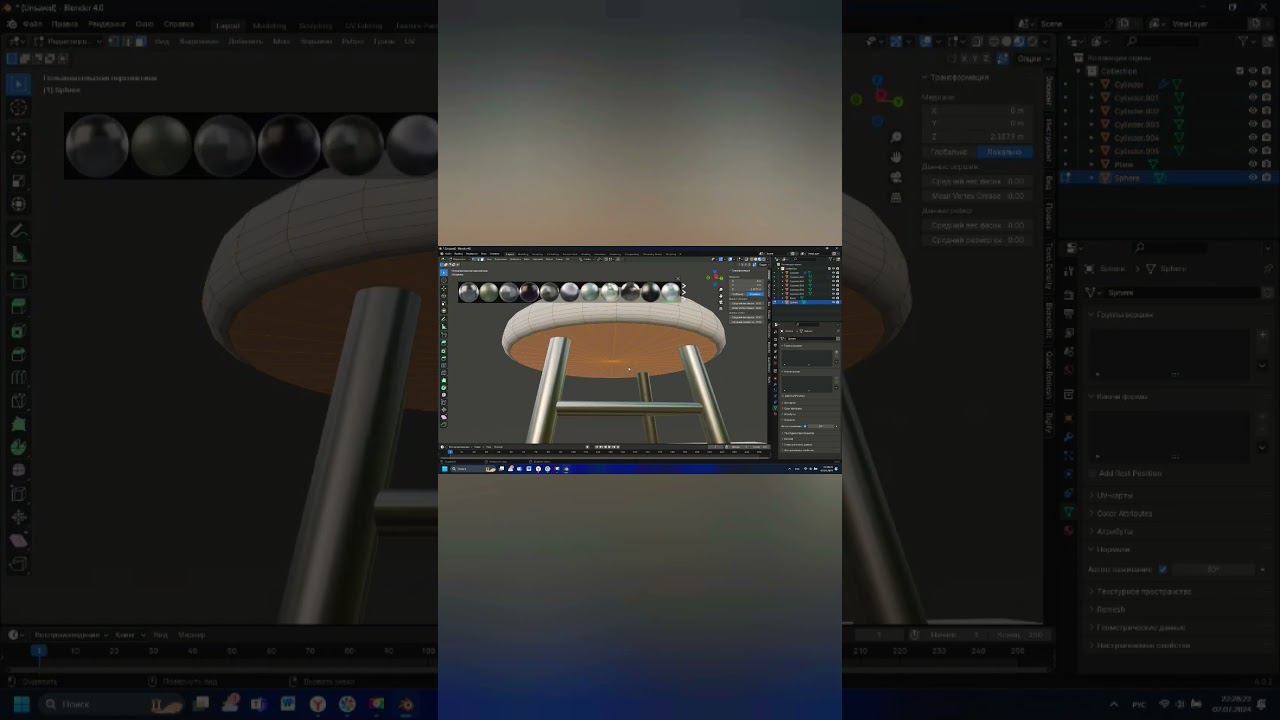1280x720 pixels.
Task: Toggle the Автосглаживание checkbox in background properties
Action: [x=1162, y=569]
